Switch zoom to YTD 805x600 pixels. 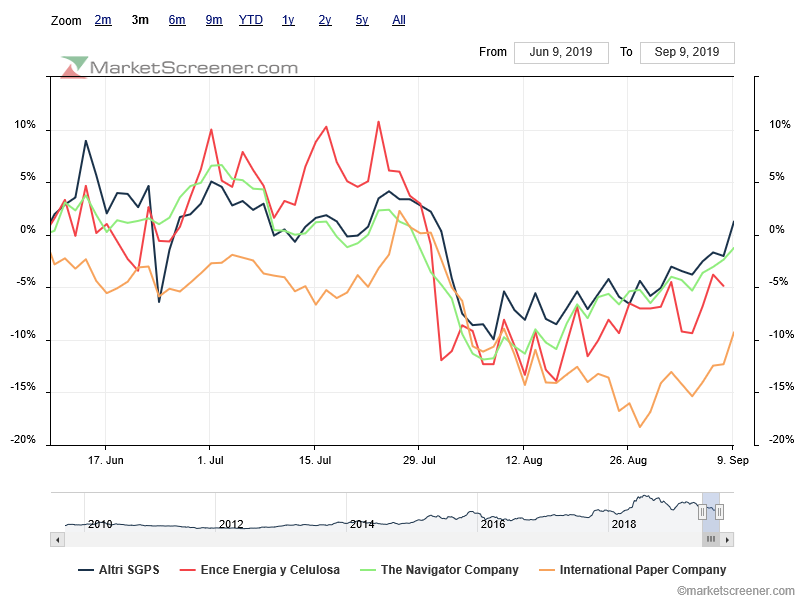(251, 20)
